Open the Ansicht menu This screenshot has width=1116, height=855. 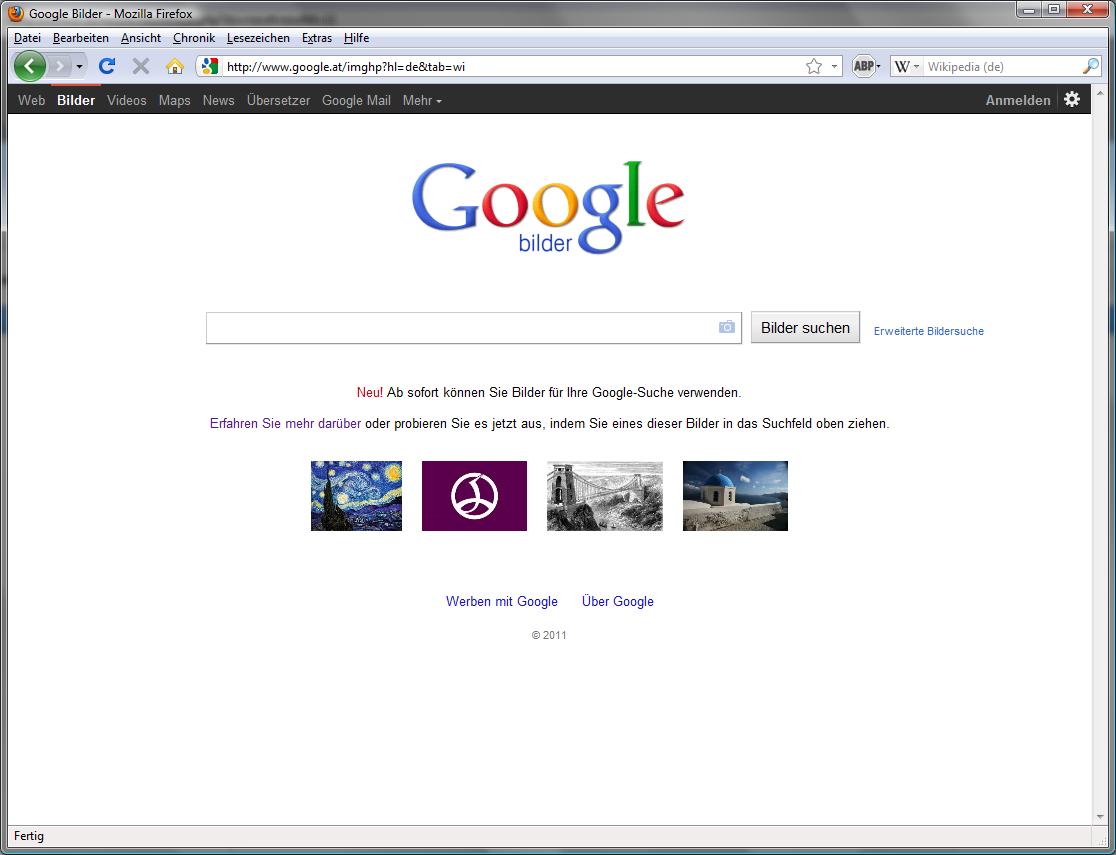pyautogui.click(x=141, y=38)
